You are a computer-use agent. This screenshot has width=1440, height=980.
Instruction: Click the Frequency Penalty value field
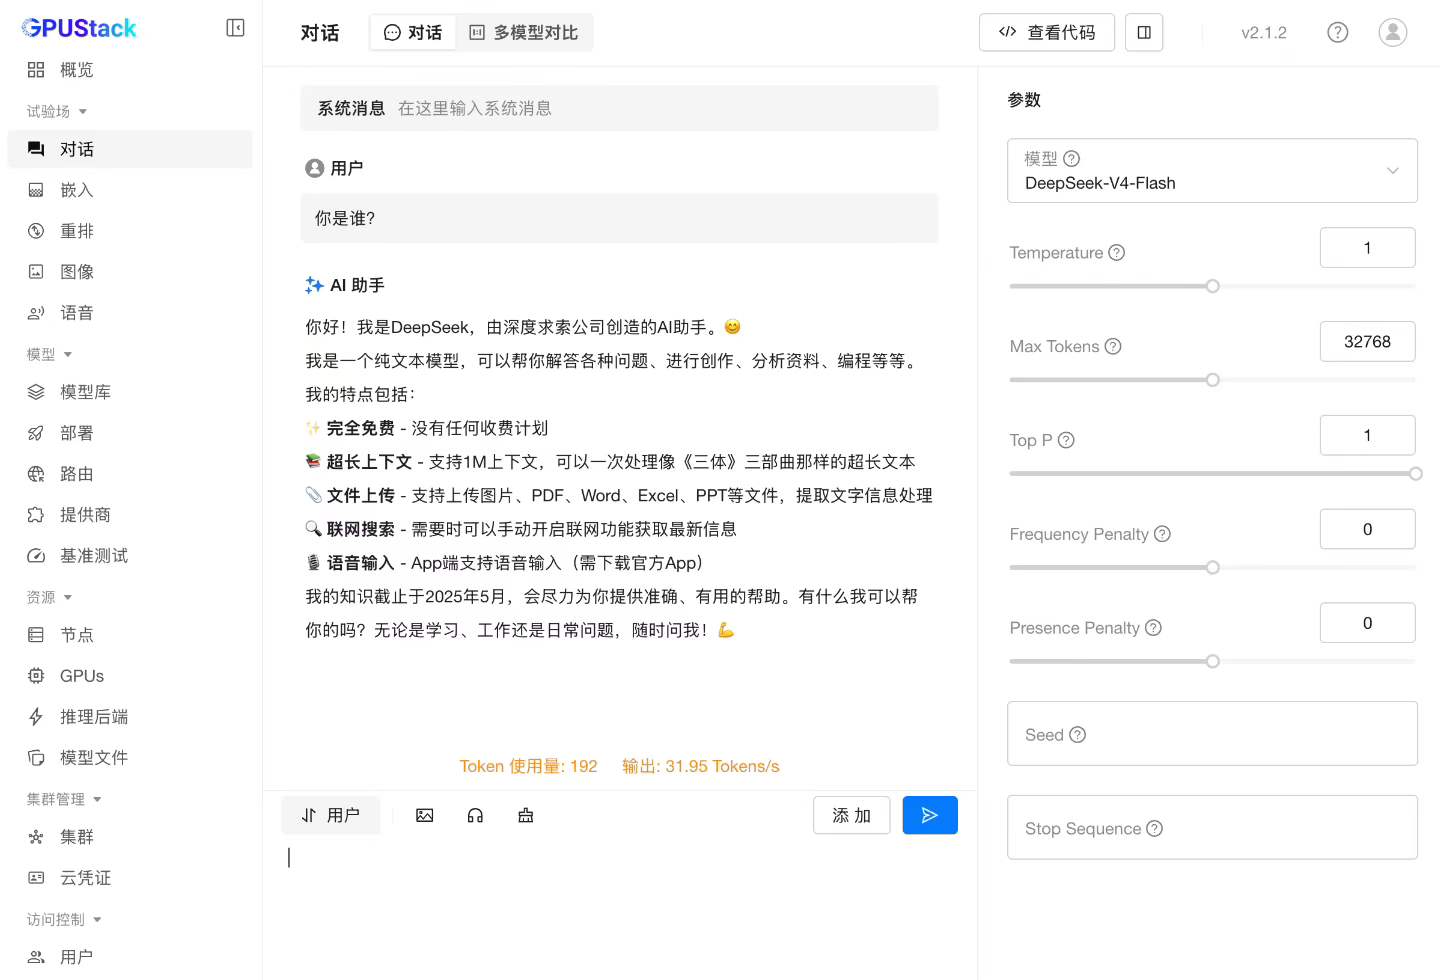[x=1367, y=529]
